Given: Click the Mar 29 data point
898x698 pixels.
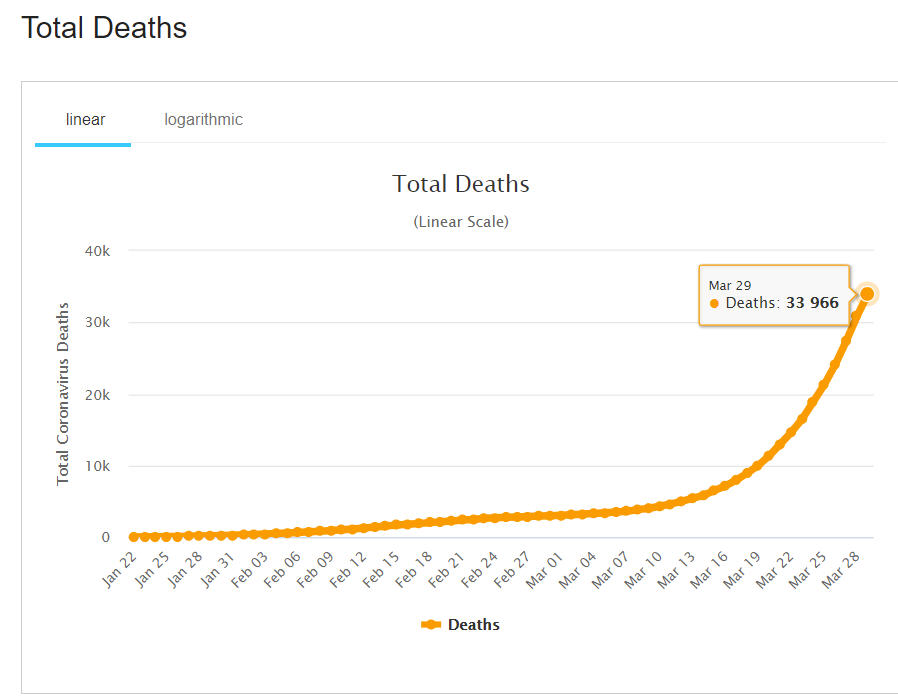Looking at the screenshot, I should (867, 294).
